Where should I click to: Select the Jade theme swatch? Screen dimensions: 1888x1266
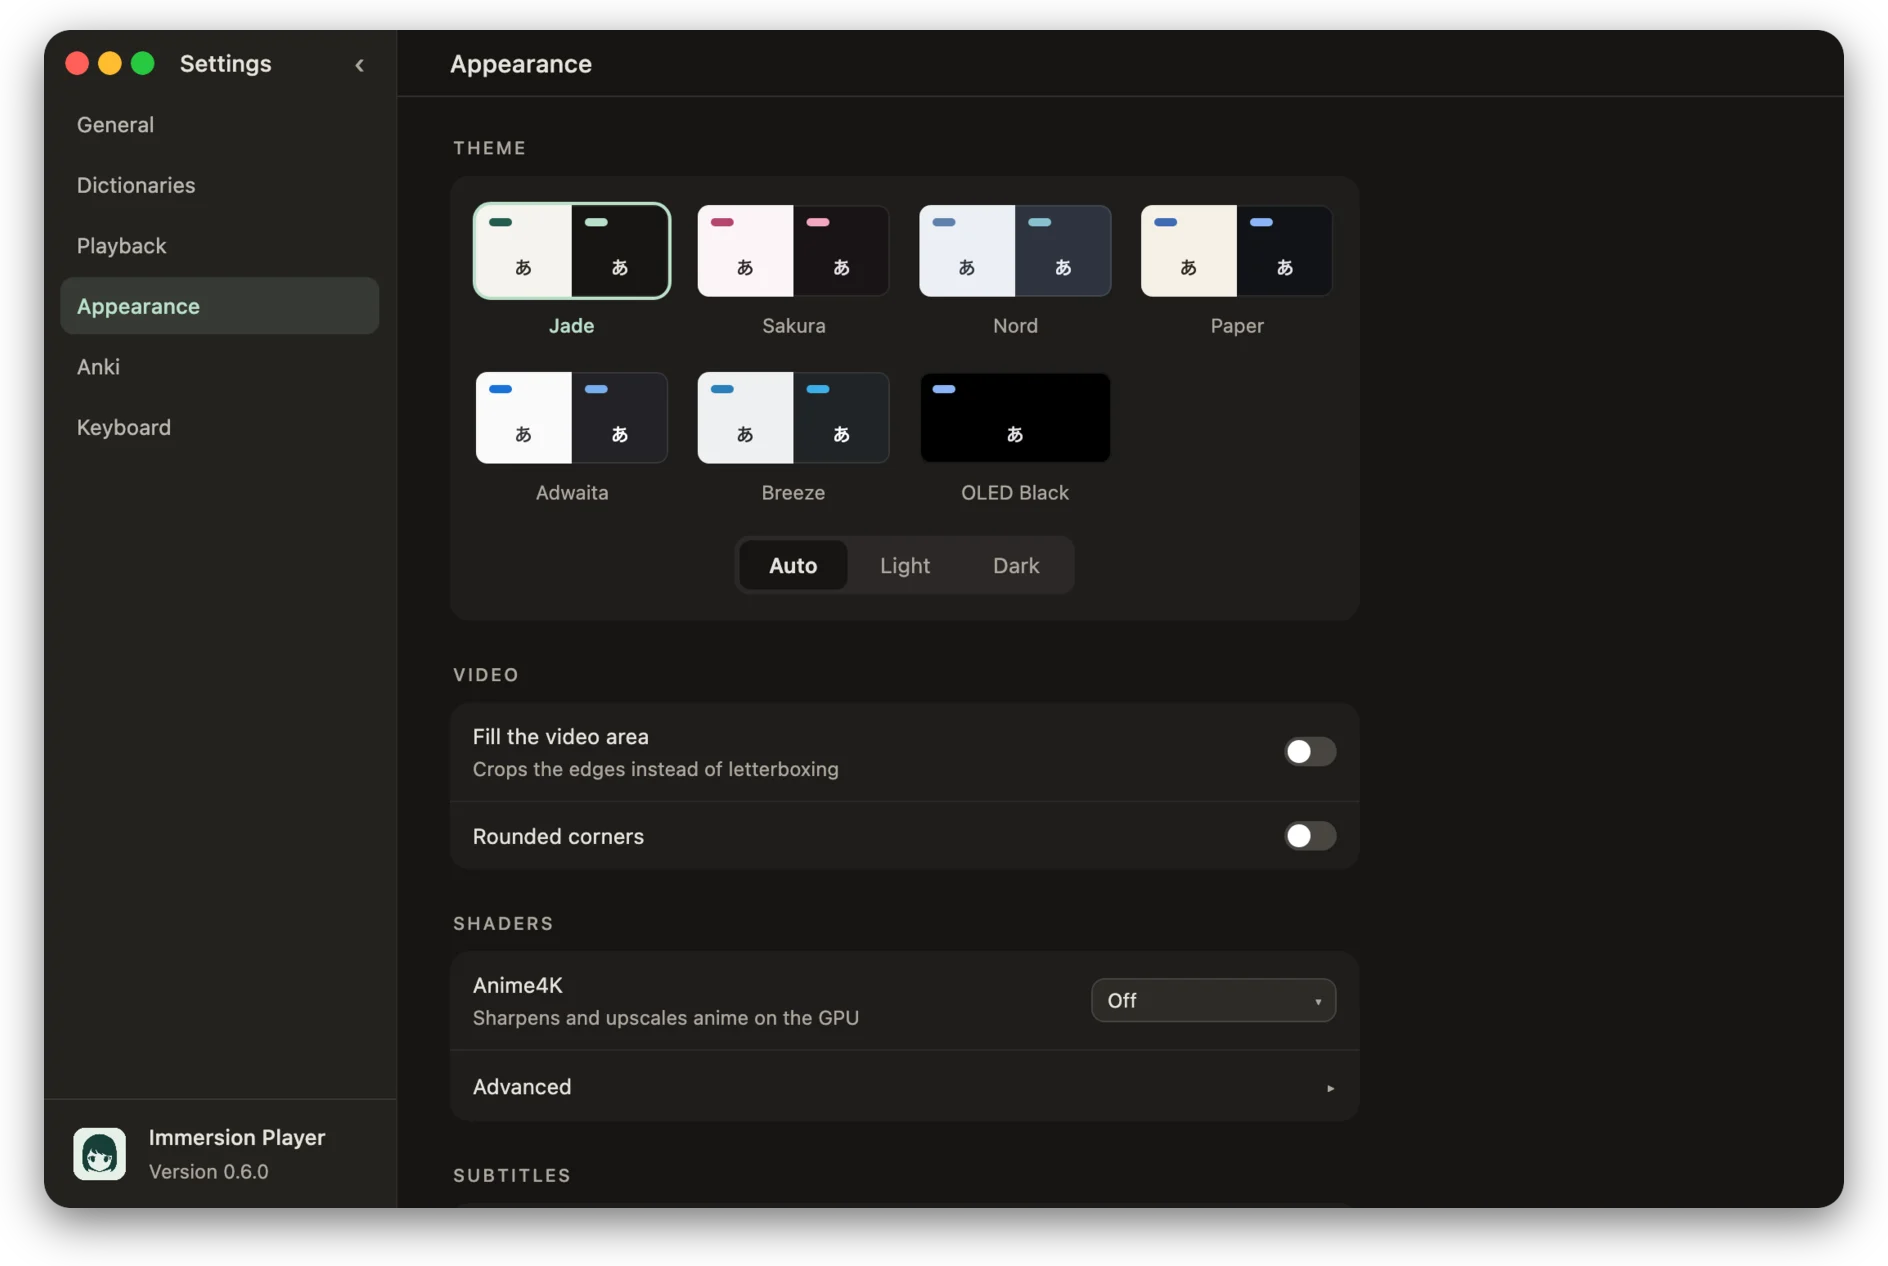coord(572,251)
